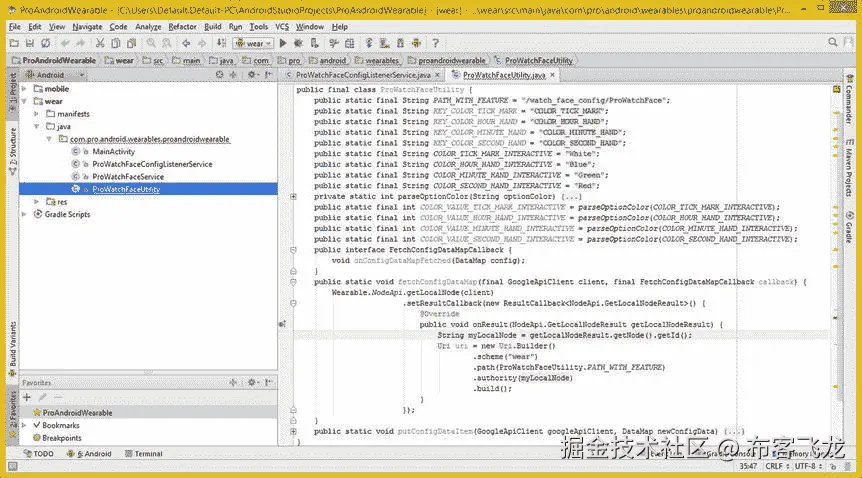Screen dimensions: 862x478
Task: Open the Build menu
Action: coord(212,26)
